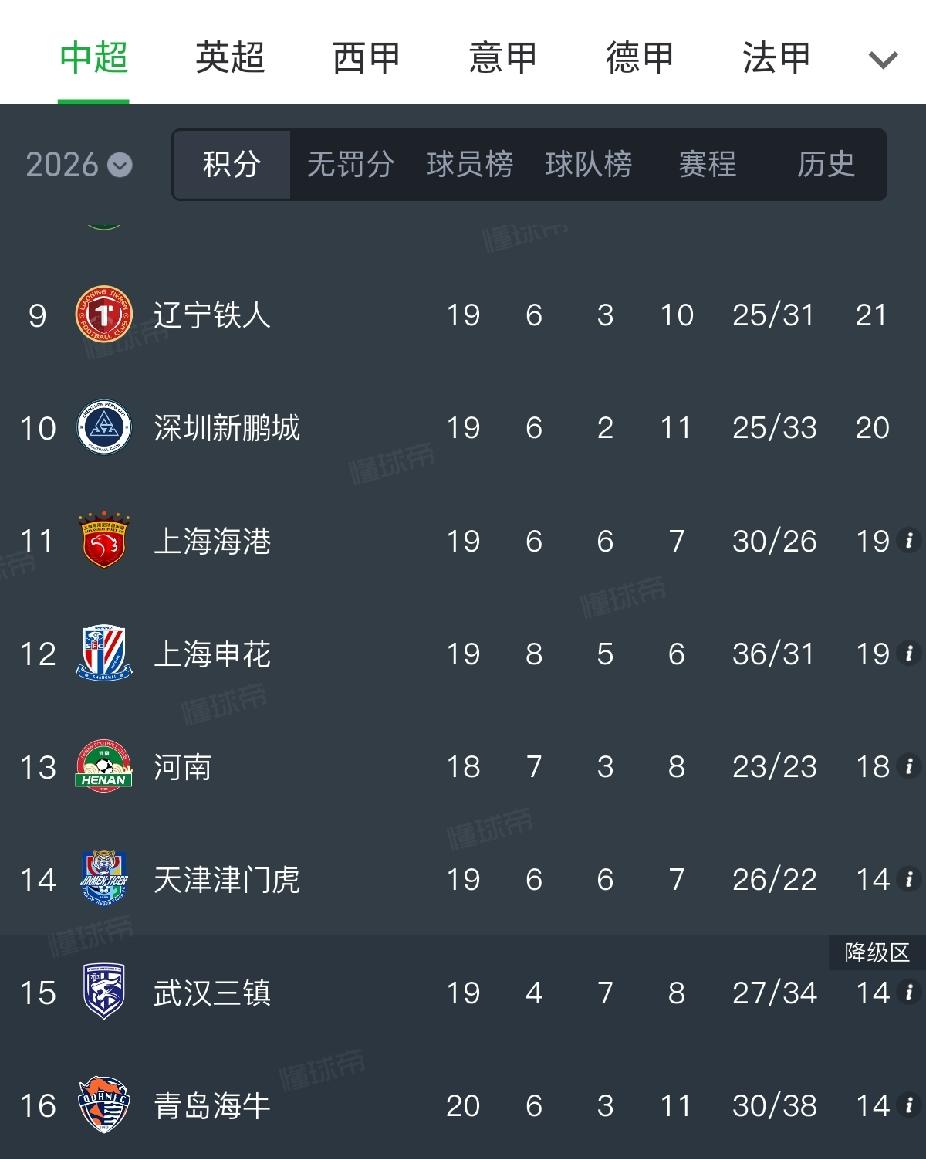Open Liaoning Tieren team logo
Image resolution: width=926 pixels, height=1159 pixels.
(104, 315)
